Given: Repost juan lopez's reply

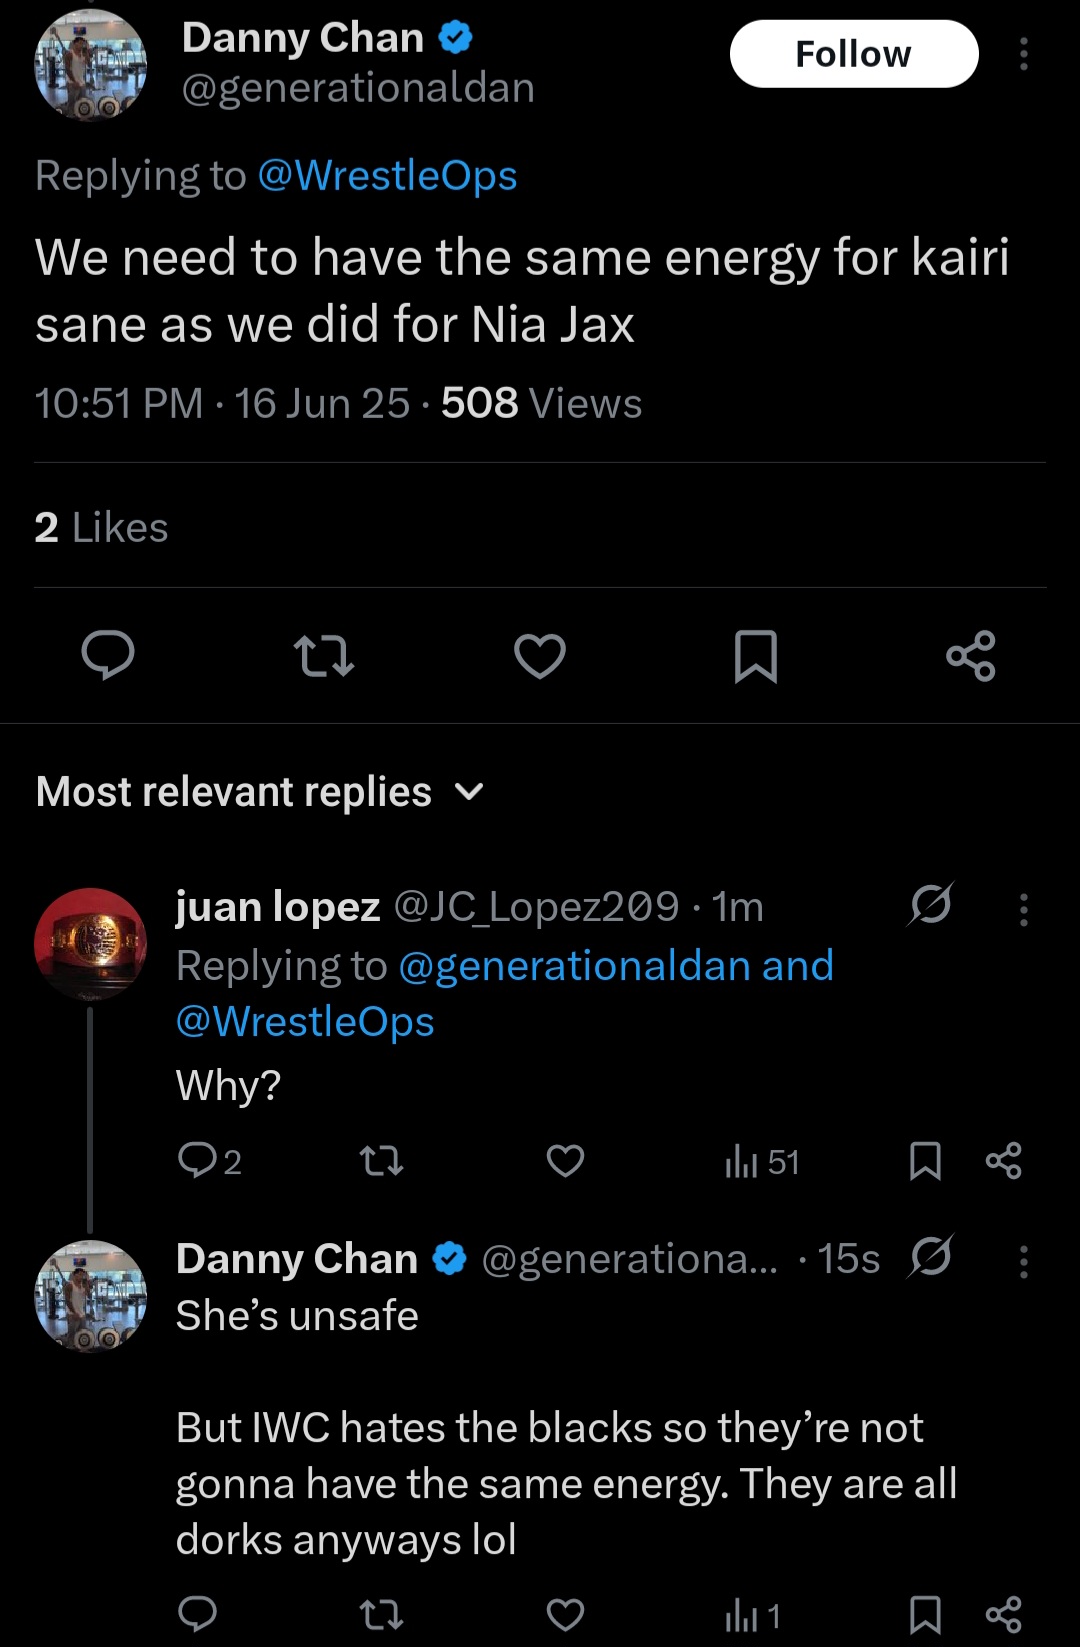Looking at the screenshot, I should [x=381, y=1161].
